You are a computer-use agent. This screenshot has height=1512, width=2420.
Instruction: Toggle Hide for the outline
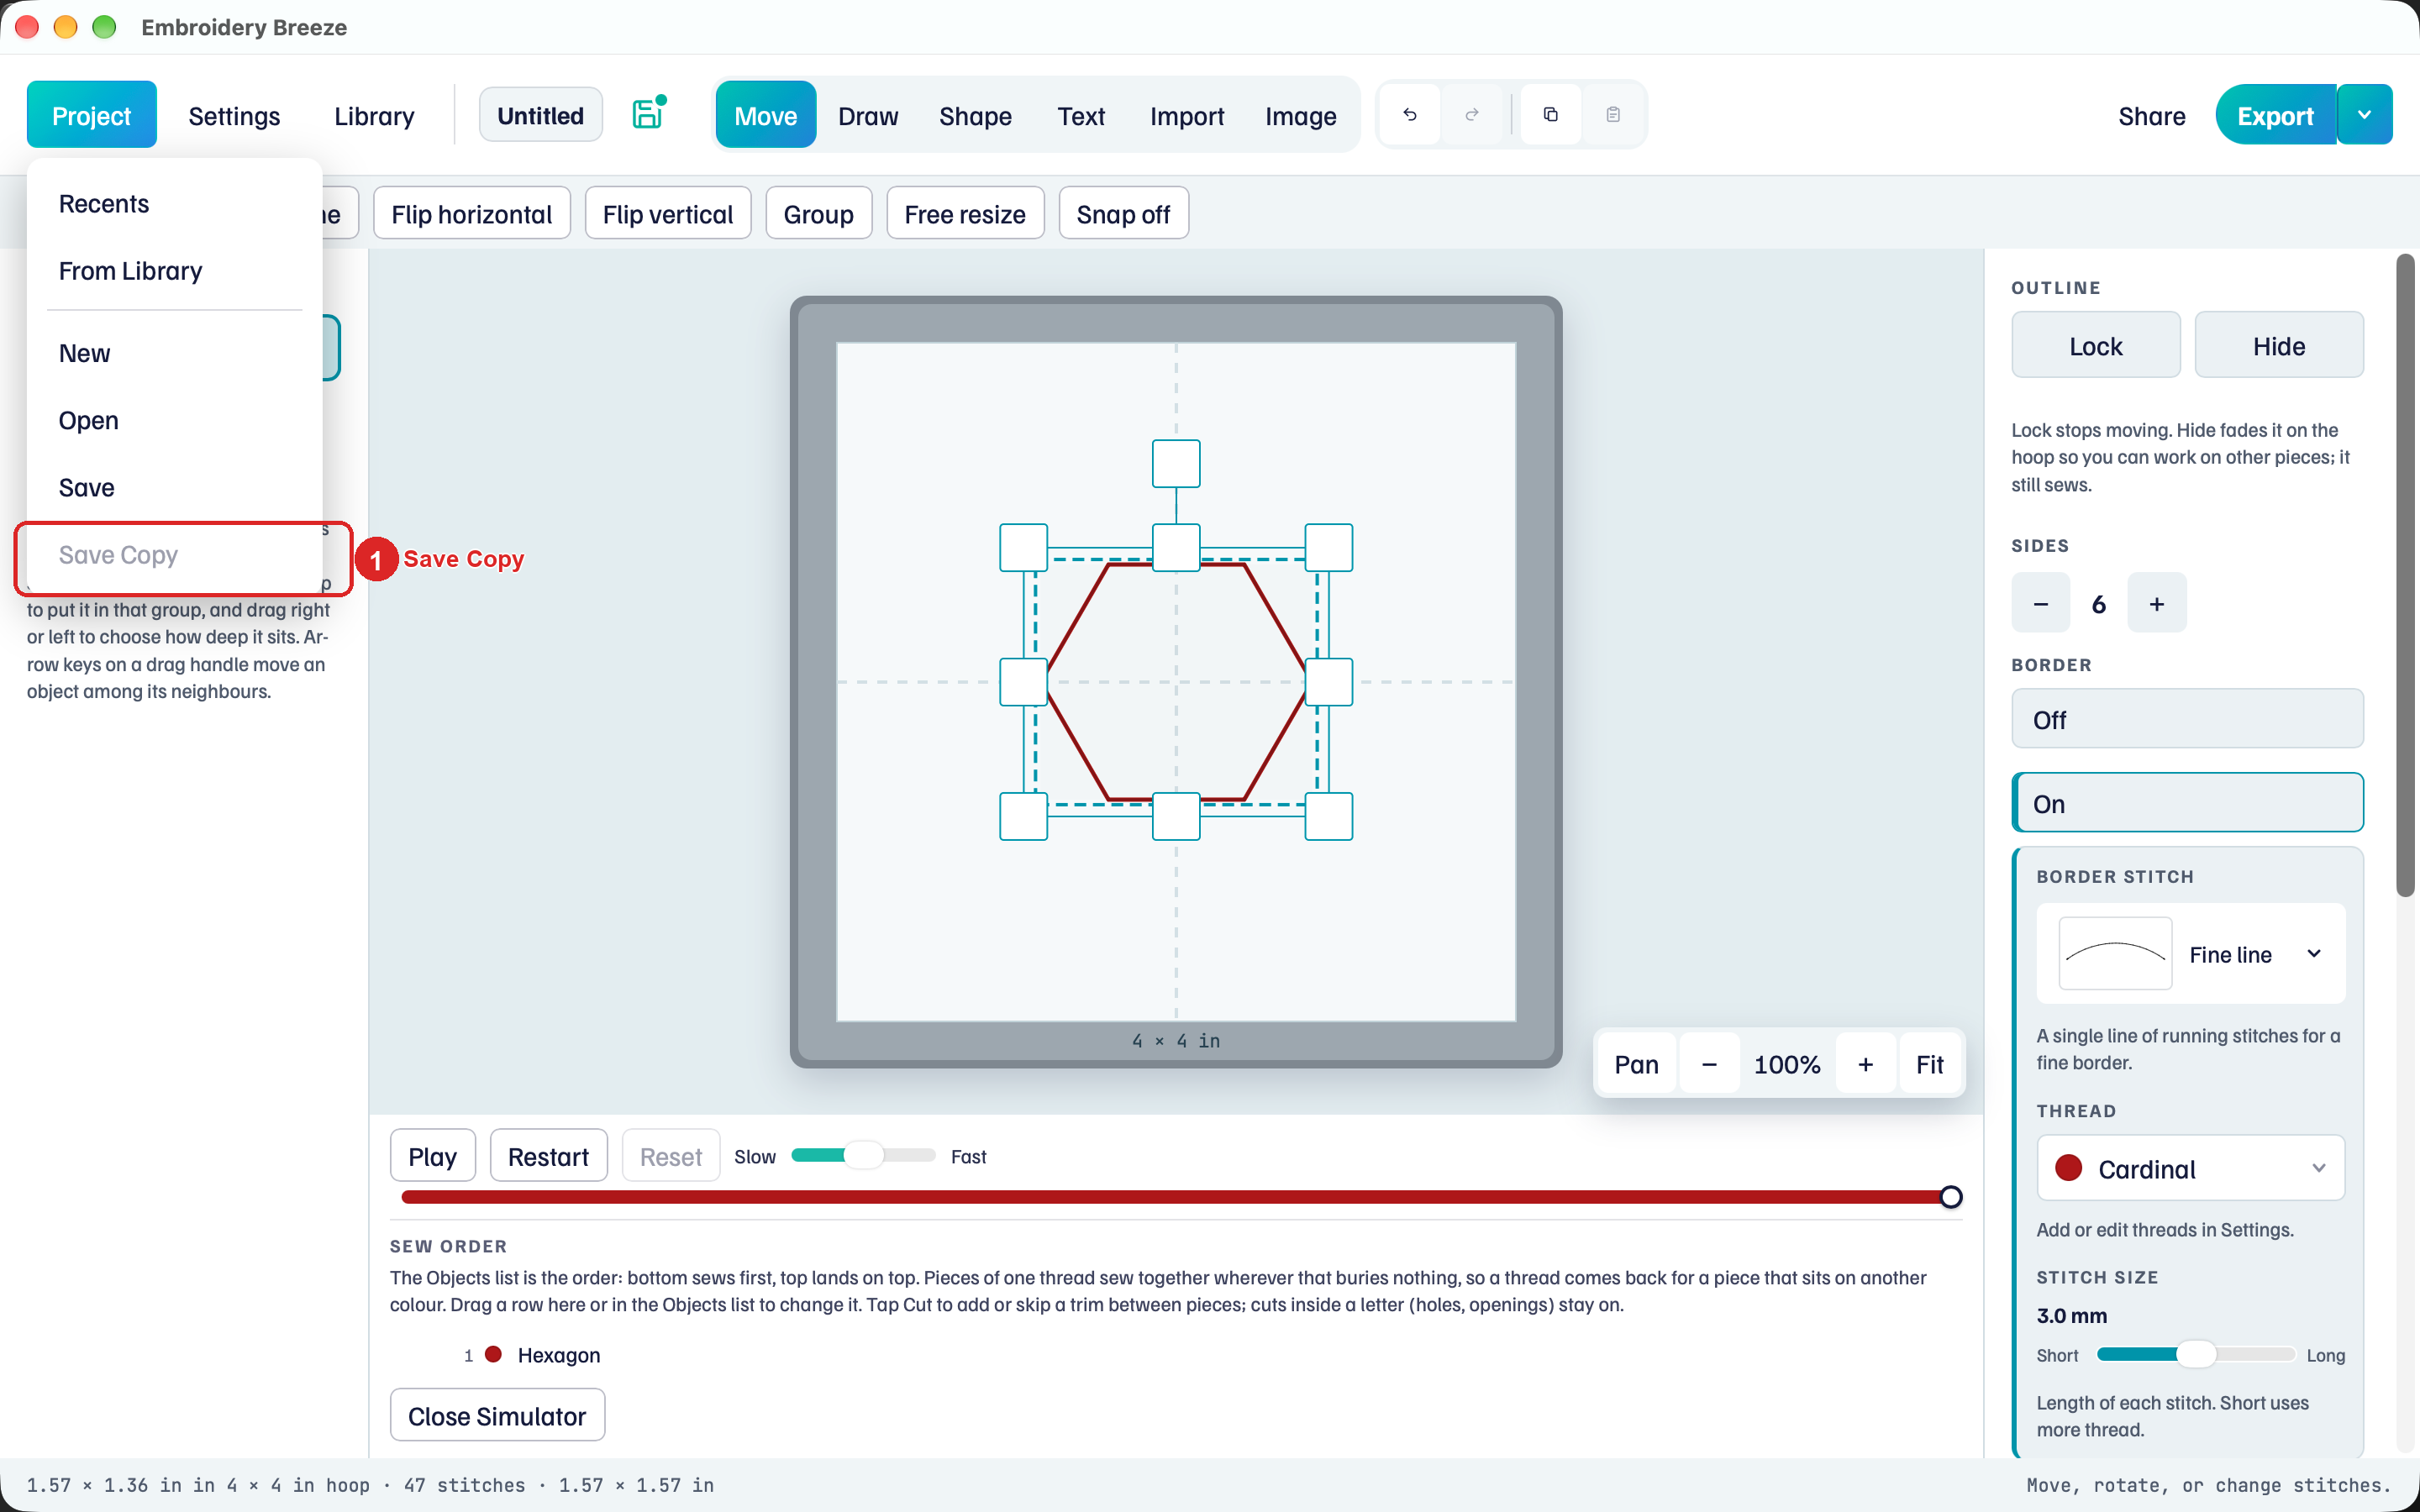(x=2279, y=345)
